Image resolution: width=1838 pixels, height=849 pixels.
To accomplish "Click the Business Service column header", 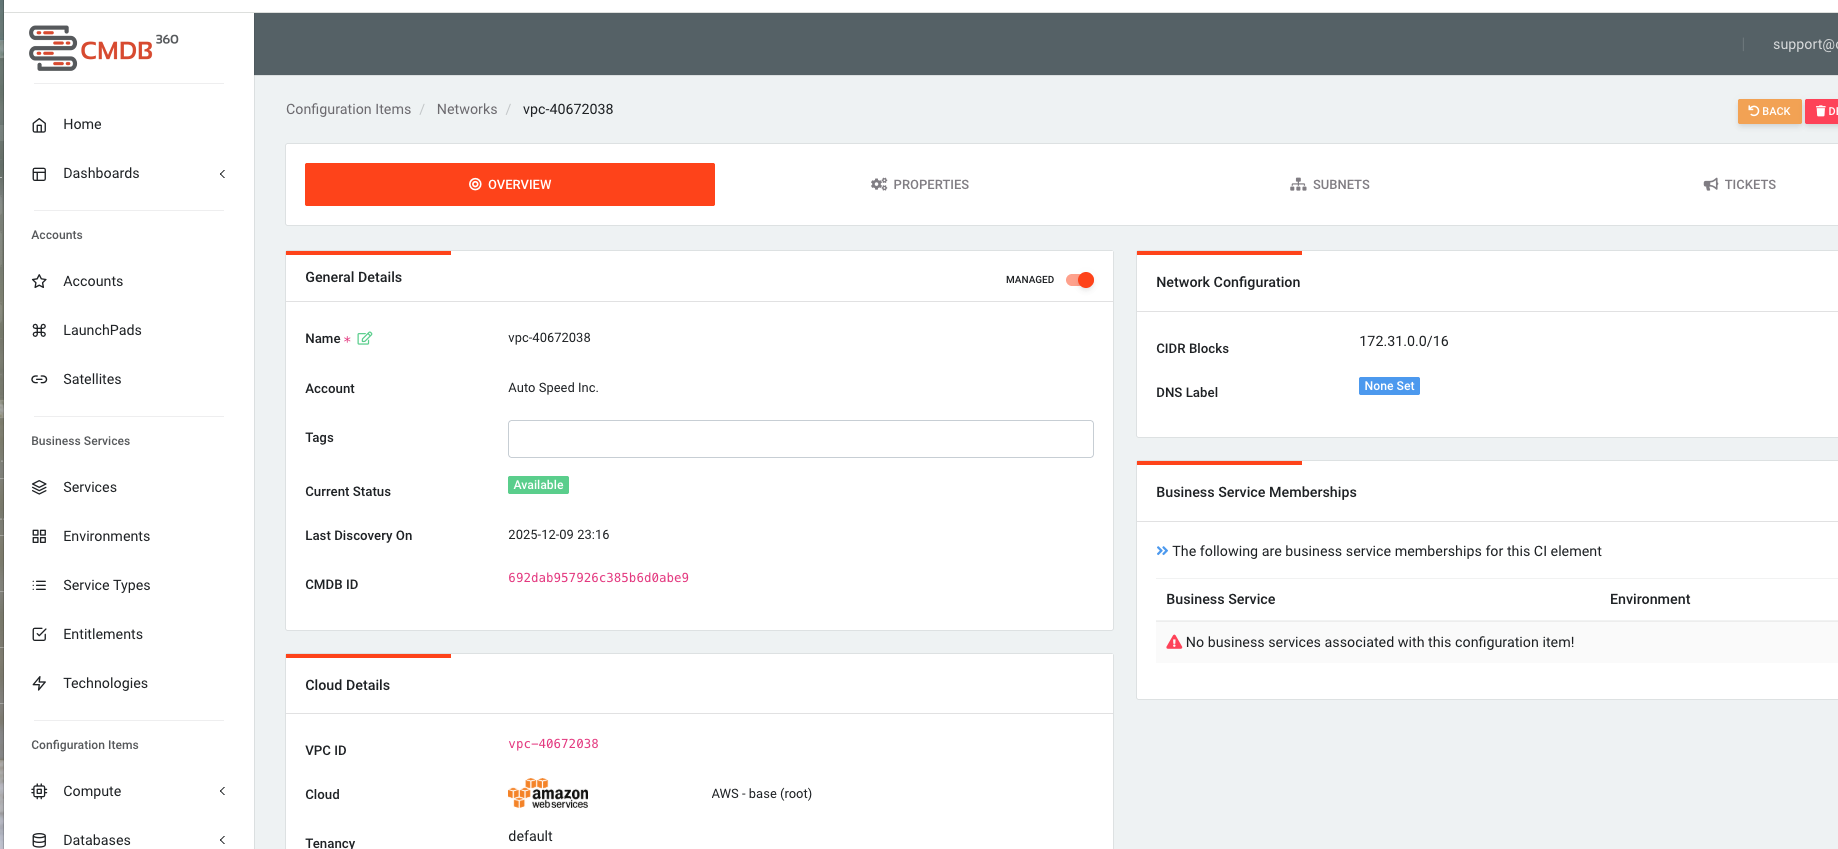I will coord(1220,599).
